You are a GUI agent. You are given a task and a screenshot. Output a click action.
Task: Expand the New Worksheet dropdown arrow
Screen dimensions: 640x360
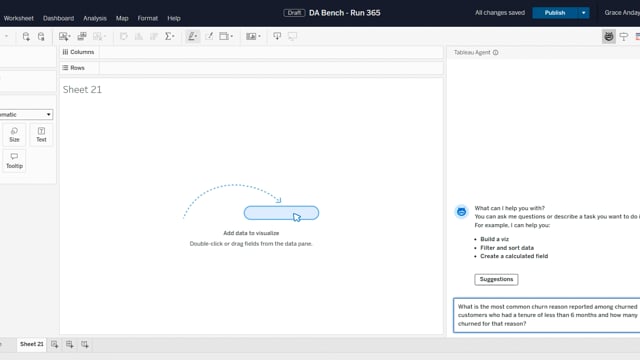click(x=70, y=36)
